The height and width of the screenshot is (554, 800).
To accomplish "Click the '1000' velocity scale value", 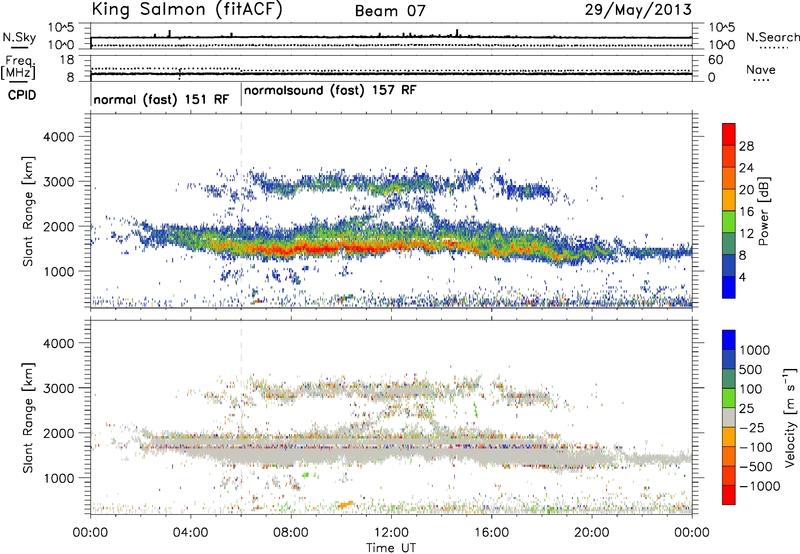I will pos(755,350).
